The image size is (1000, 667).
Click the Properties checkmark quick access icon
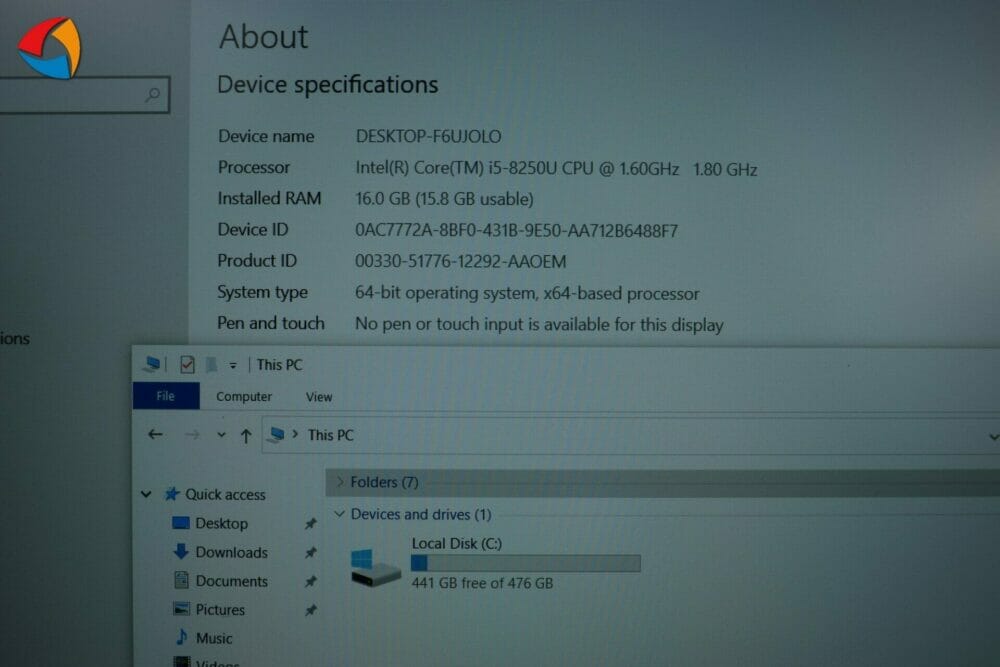point(187,364)
